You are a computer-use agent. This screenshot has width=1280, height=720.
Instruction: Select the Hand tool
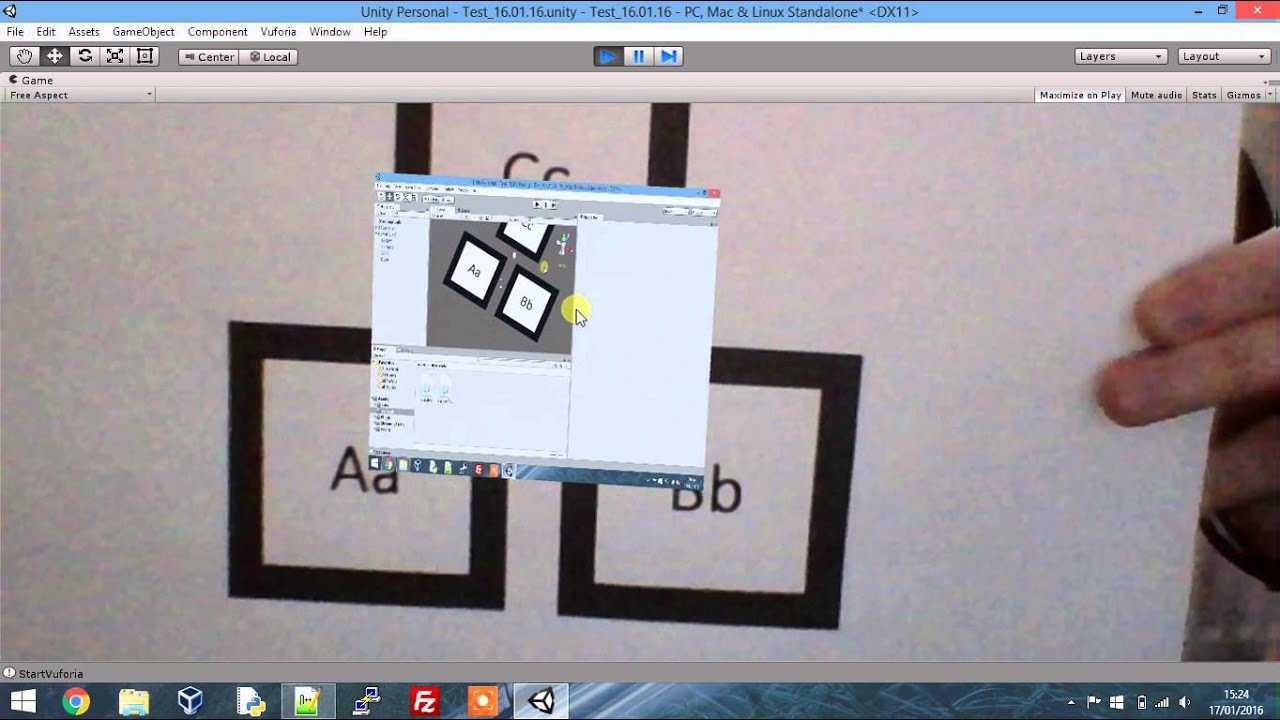point(24,57)
